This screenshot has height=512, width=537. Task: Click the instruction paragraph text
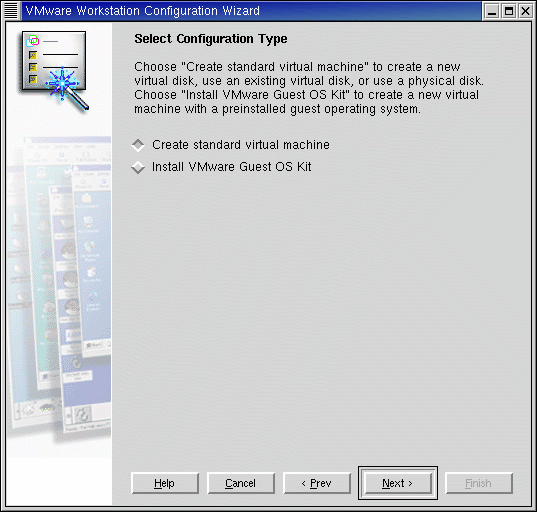pos(309,88)
